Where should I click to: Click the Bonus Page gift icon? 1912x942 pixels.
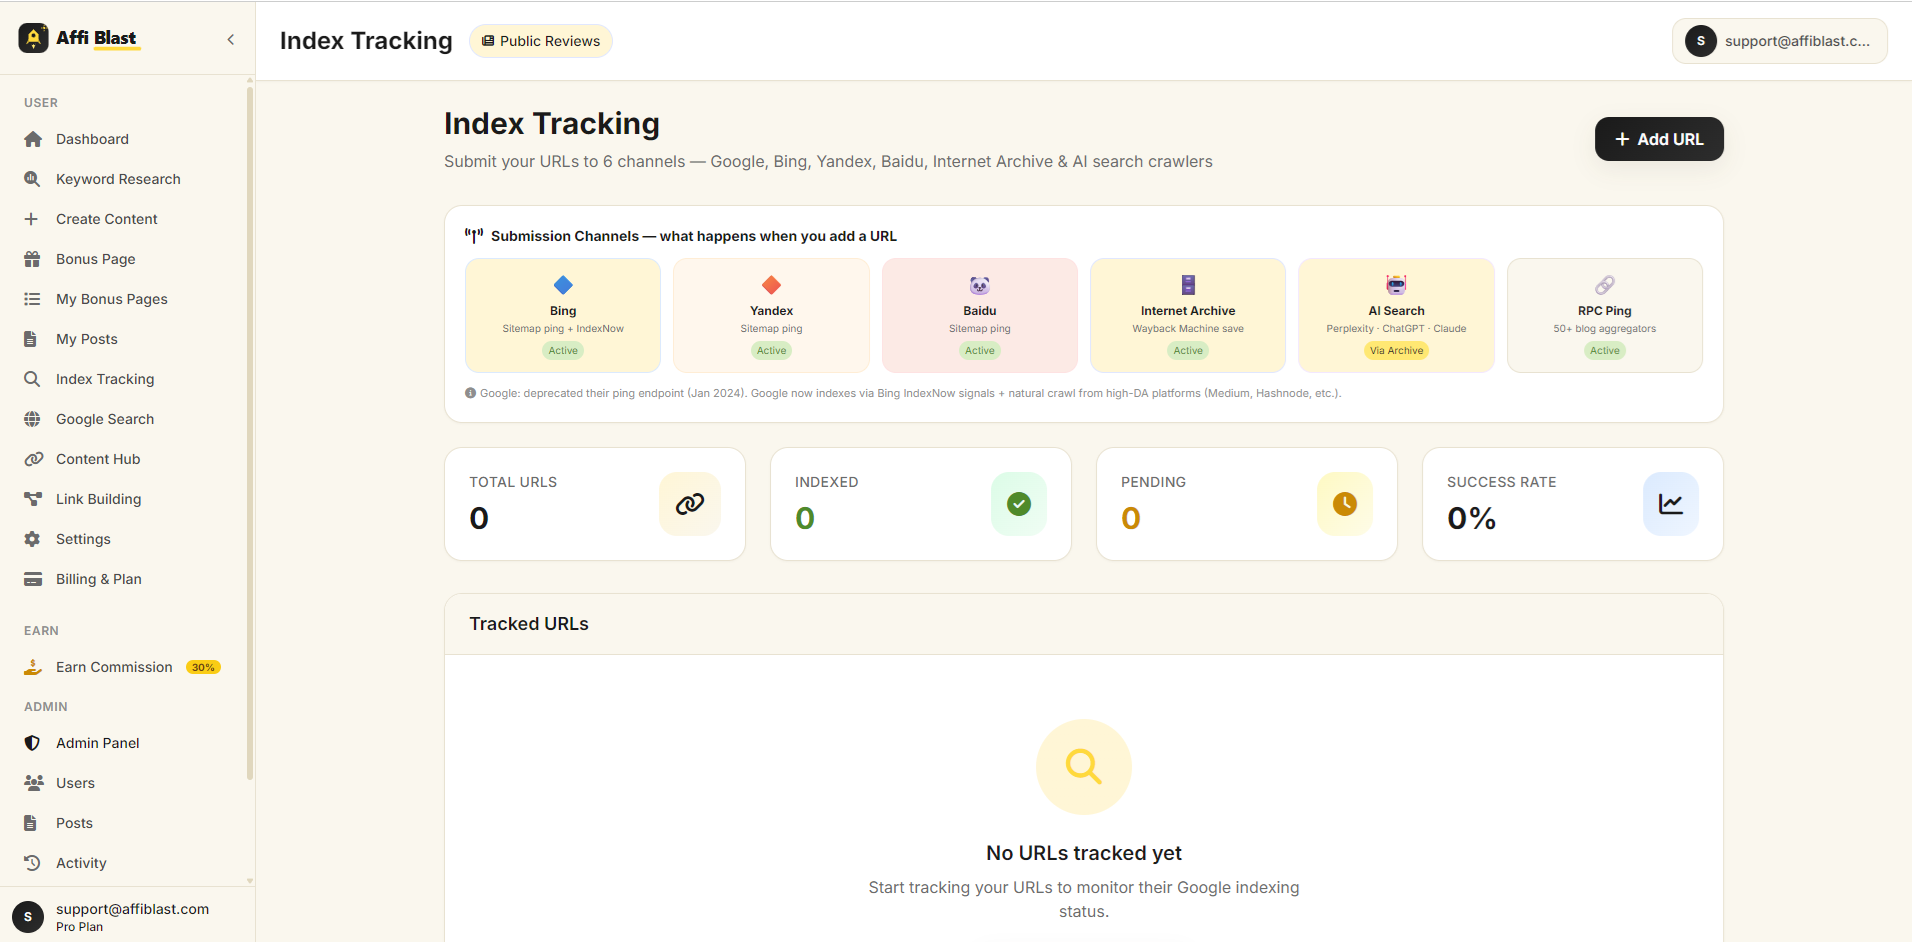point(32,259)
